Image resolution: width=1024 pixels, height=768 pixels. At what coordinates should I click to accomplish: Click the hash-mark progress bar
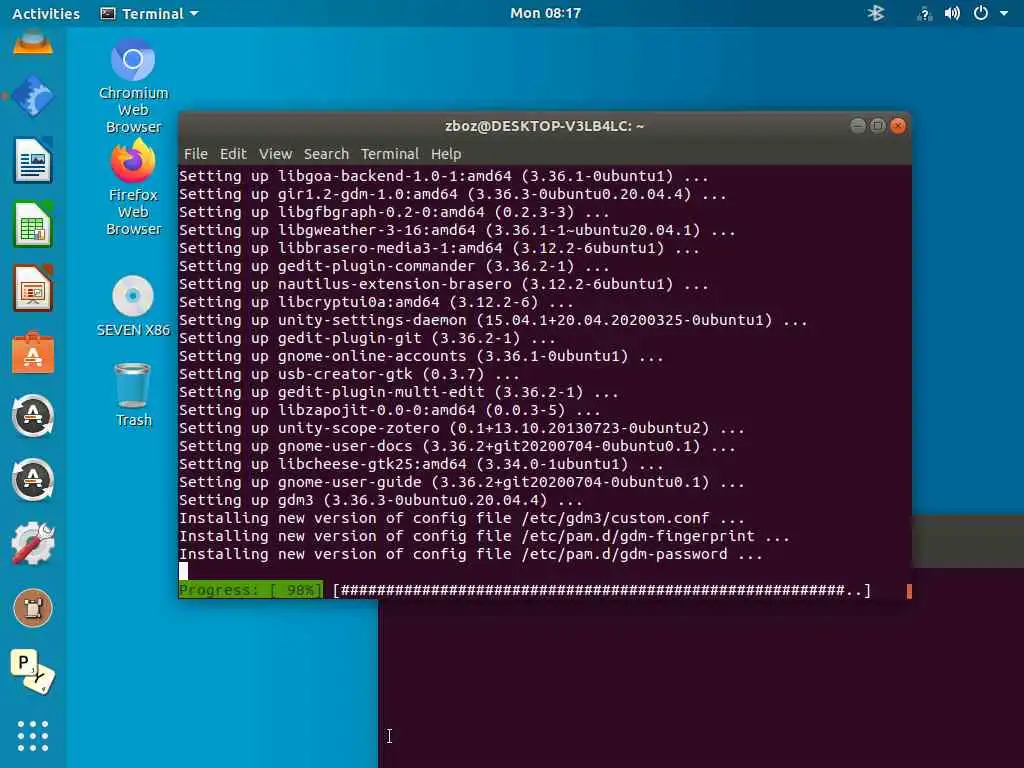point(601,590)
